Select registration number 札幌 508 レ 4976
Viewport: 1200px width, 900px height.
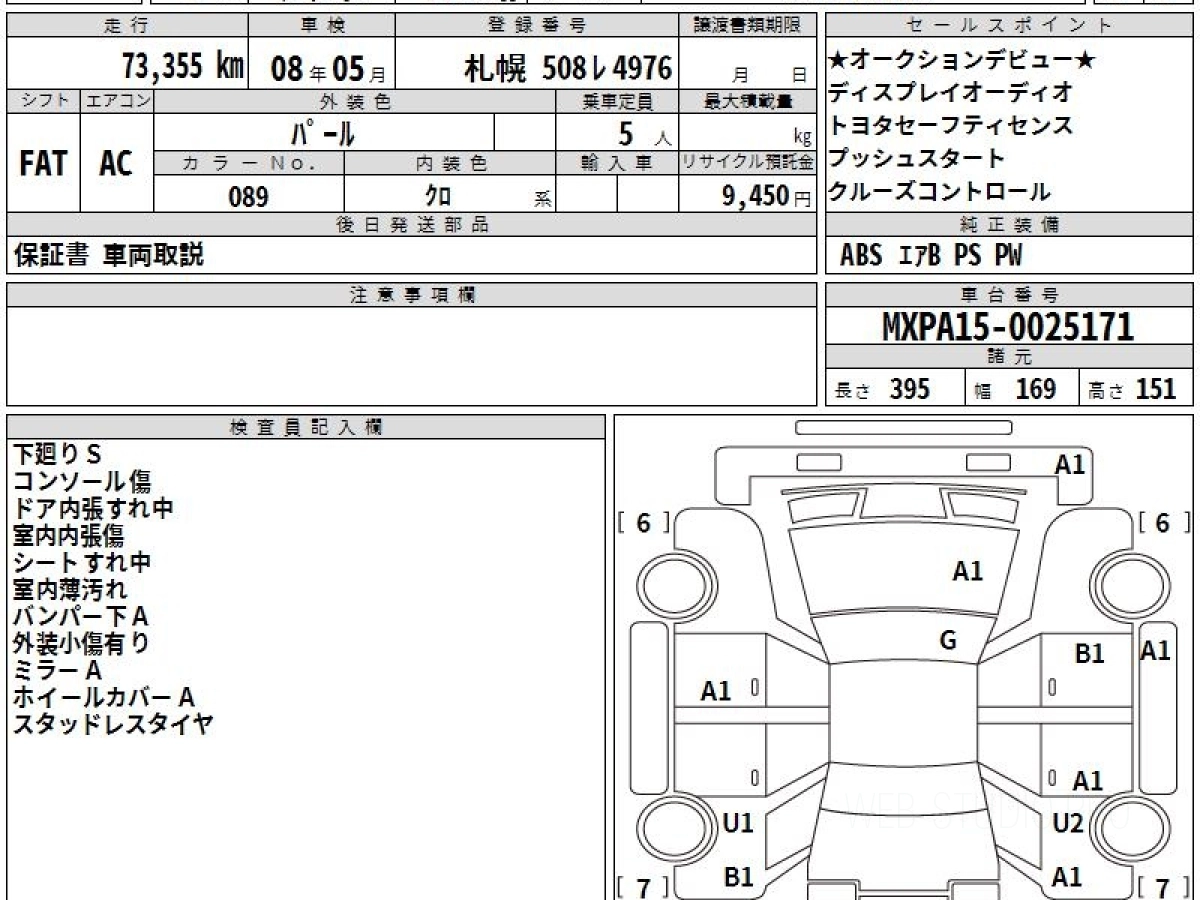568,68
